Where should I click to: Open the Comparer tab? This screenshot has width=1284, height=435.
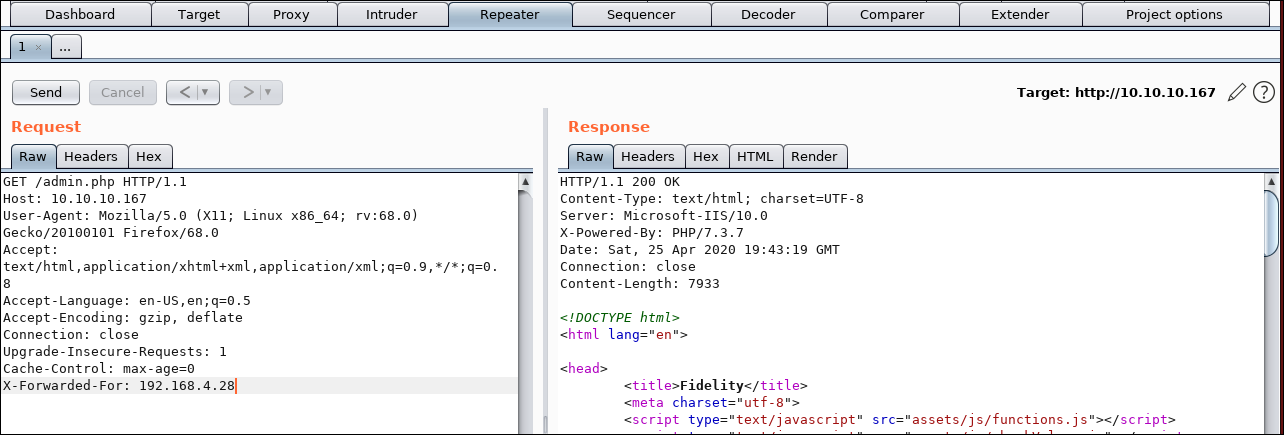[x=893, y=15]
